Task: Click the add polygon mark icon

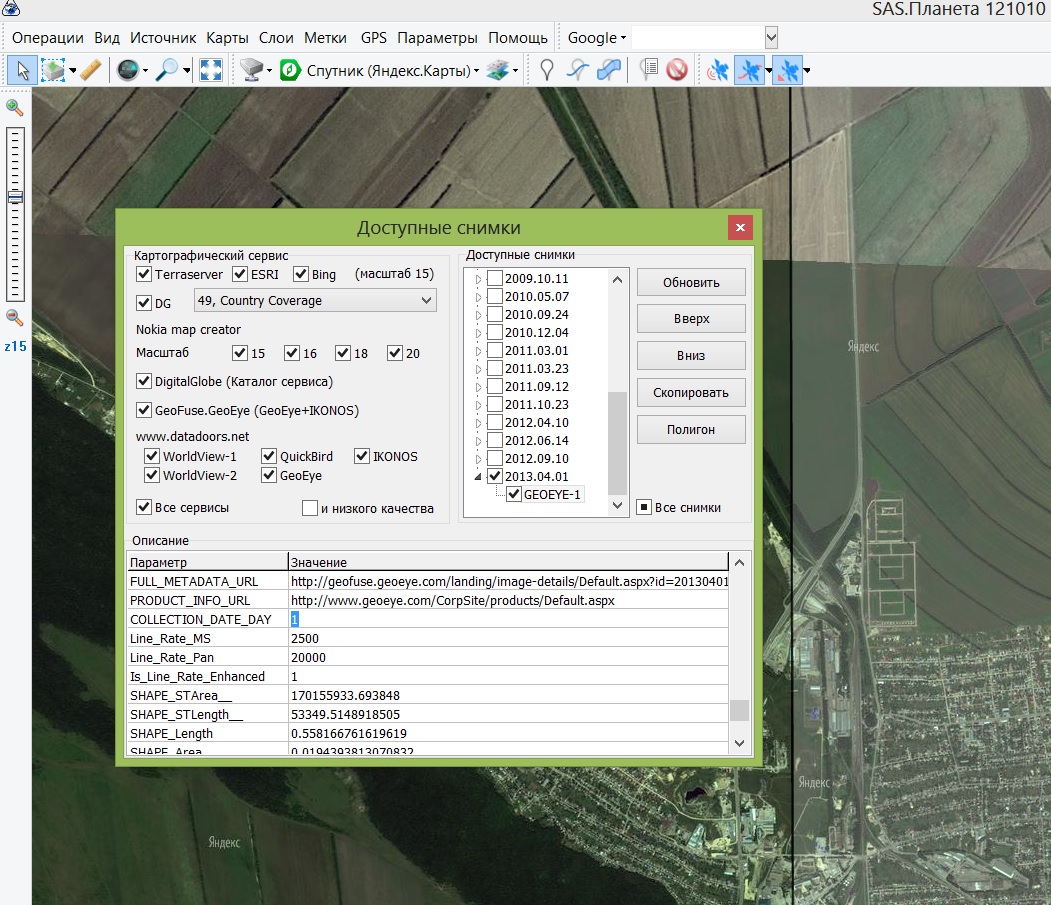Action: 608,70
